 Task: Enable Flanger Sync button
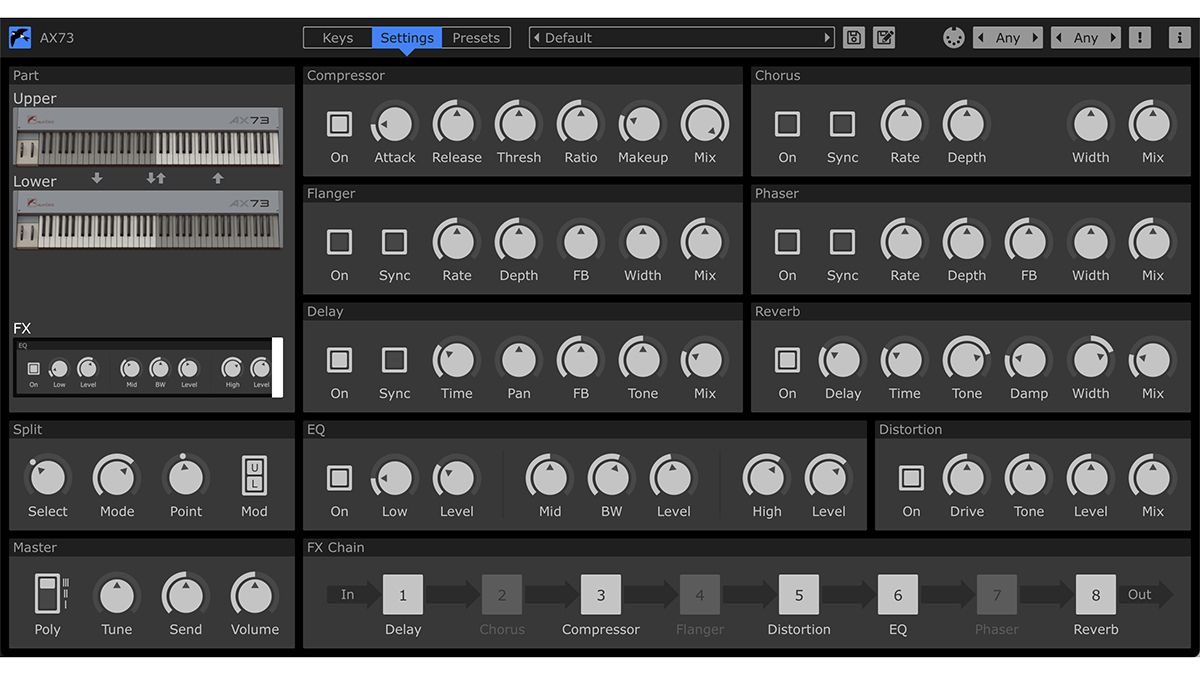(x=395, y=242)
